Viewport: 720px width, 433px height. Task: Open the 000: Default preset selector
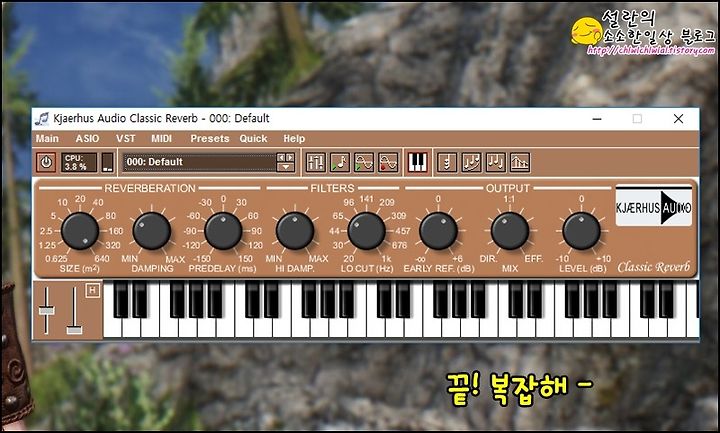click(199, 162)
